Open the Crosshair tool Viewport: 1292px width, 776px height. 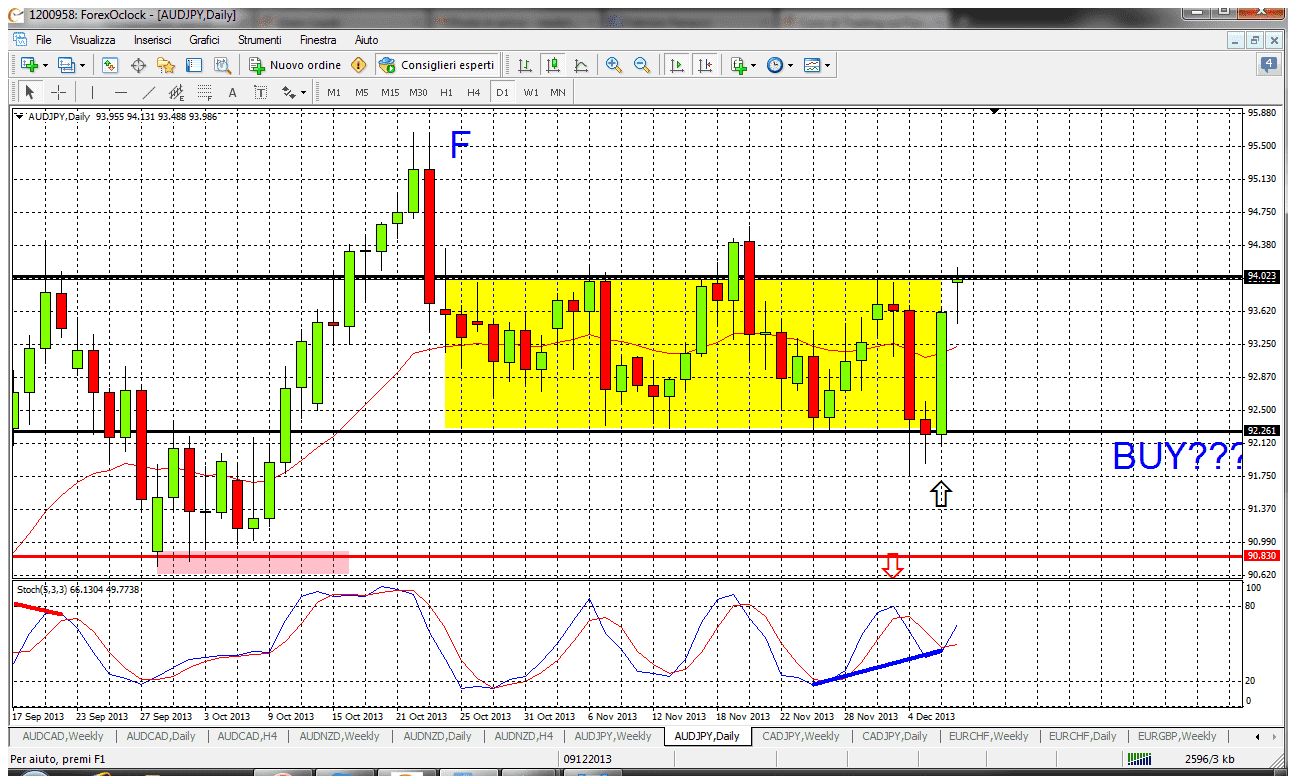point(59,91)
